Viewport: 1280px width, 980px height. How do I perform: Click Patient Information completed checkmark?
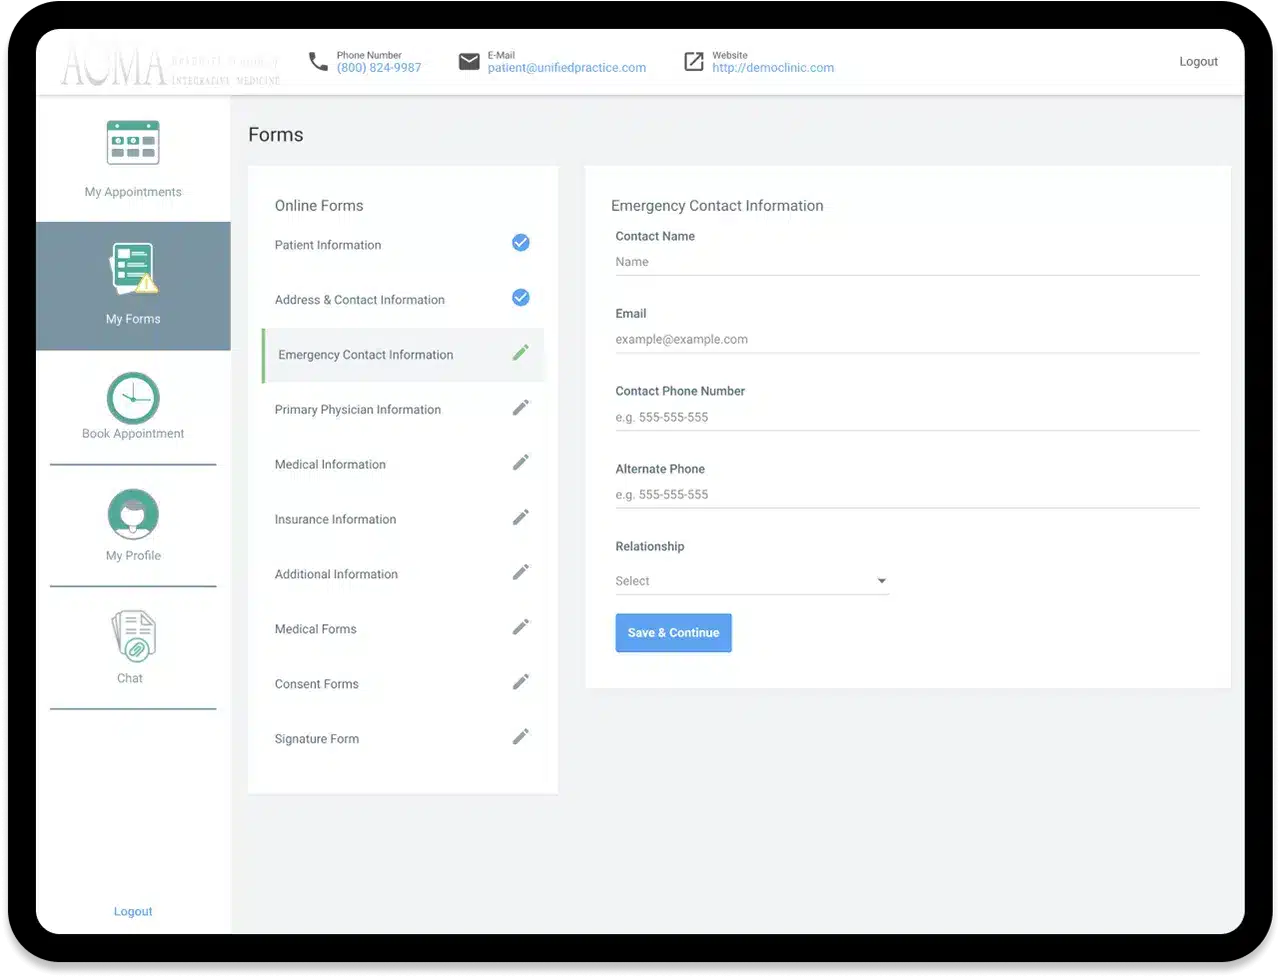(520, 243)
